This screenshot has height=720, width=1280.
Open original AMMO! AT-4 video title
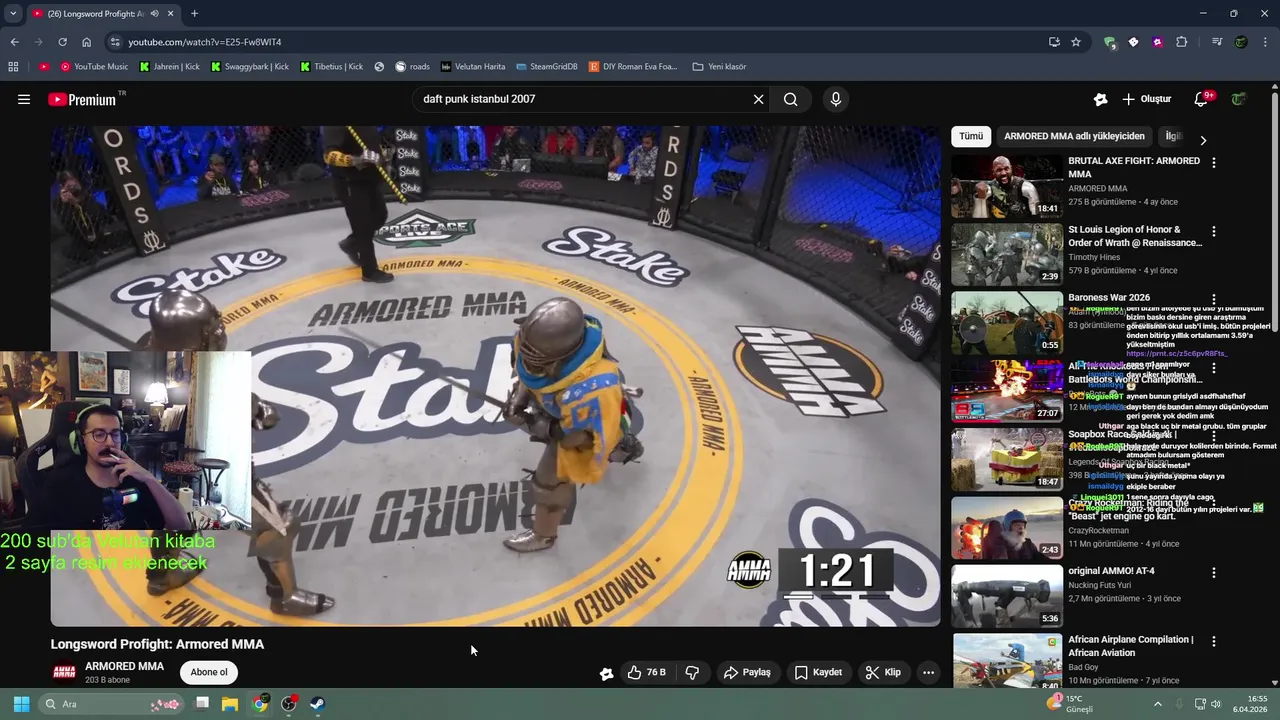[x=1111, y=571]
